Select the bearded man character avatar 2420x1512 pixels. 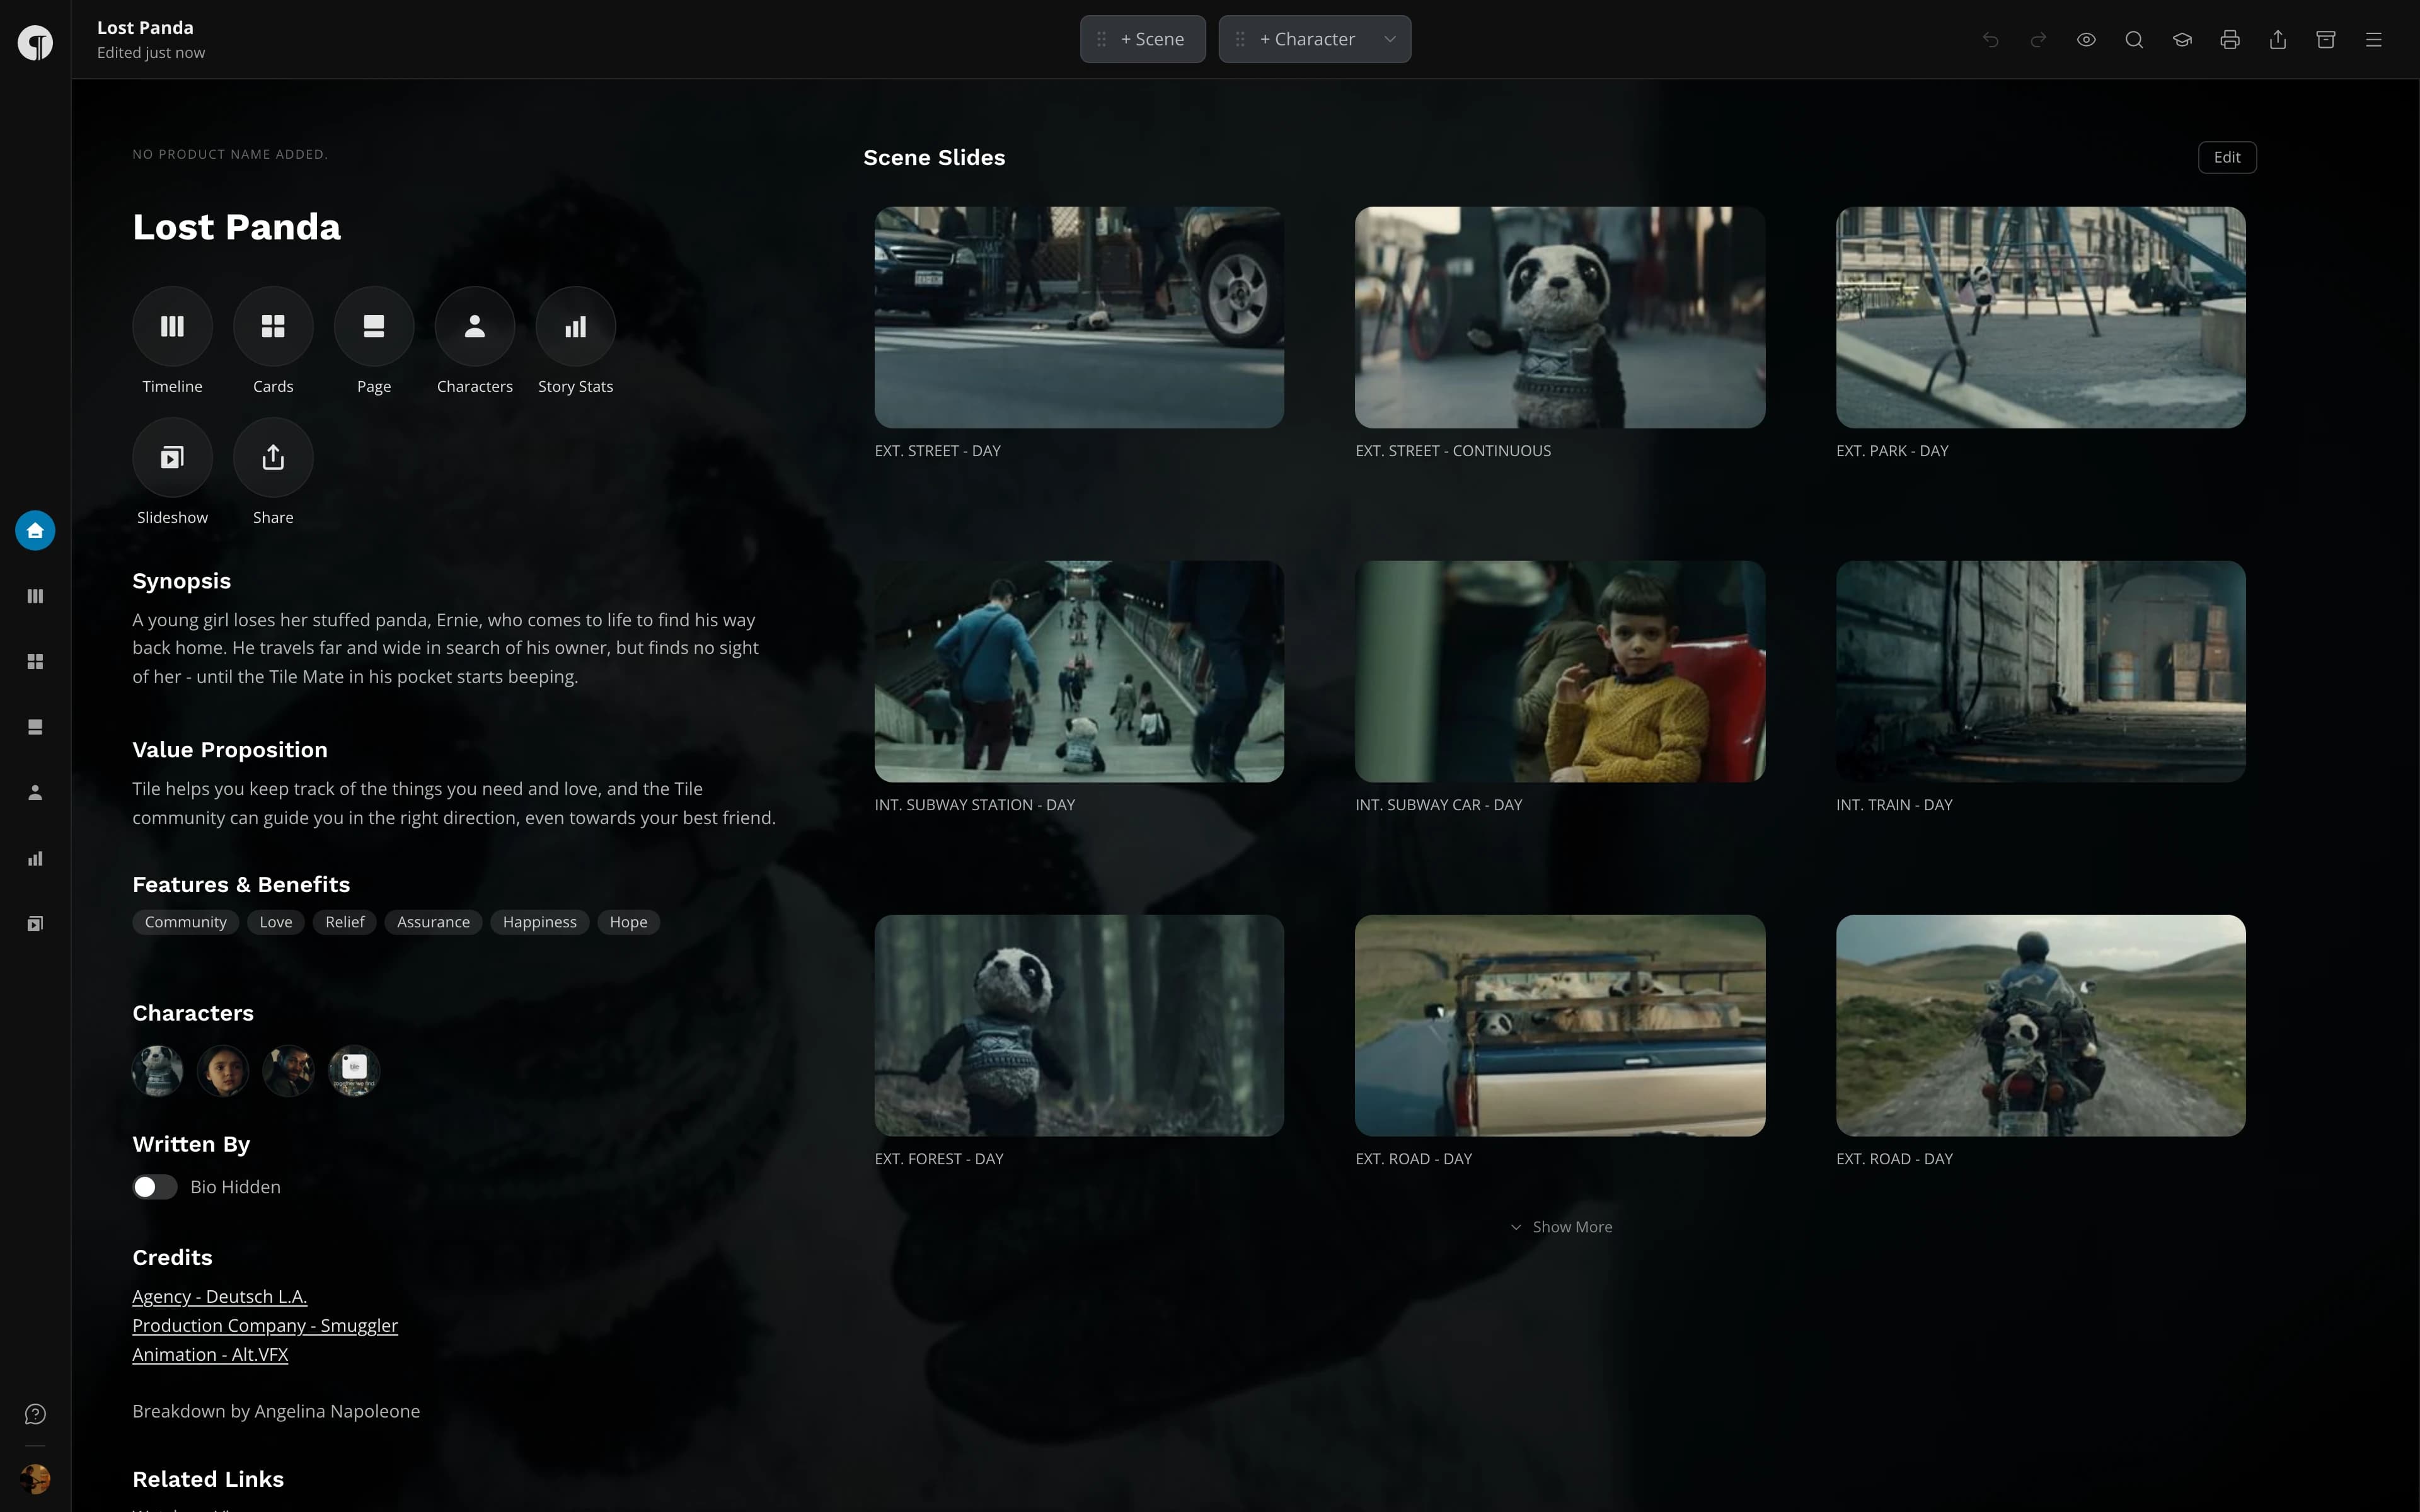click(288, 1070)
